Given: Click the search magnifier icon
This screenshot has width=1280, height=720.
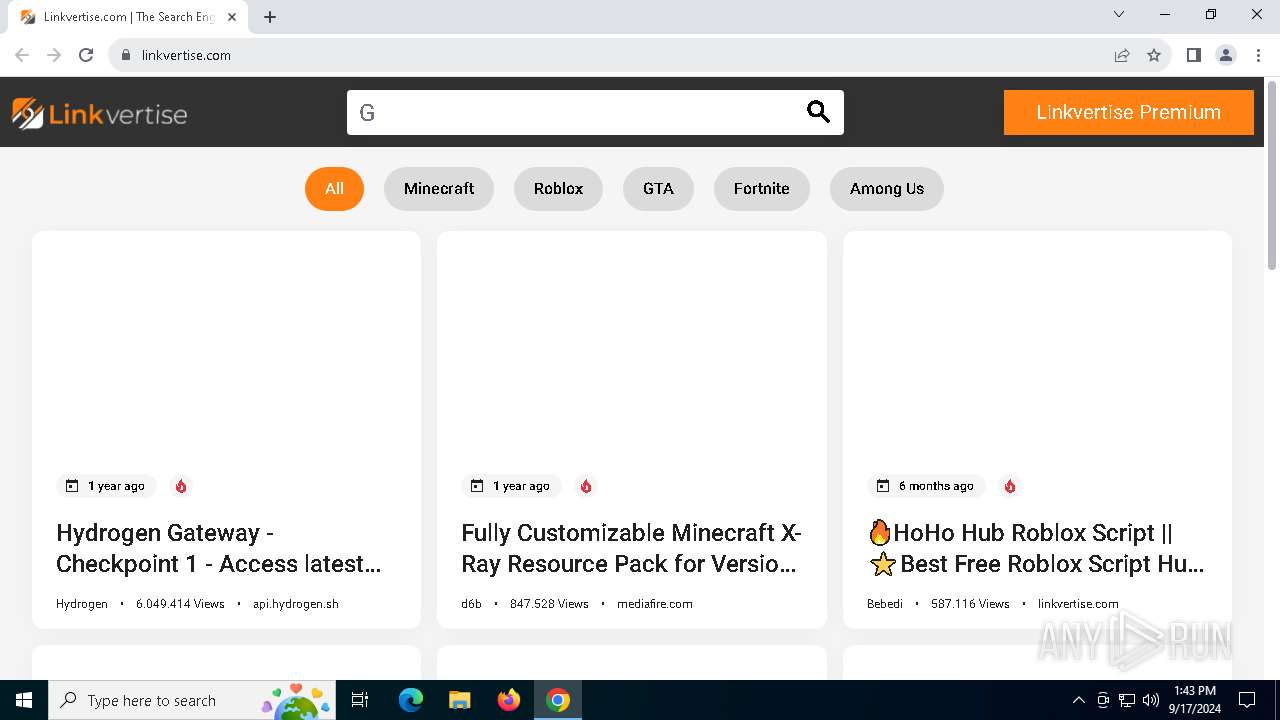Looking at the screenshot, I should click(818, 112).
